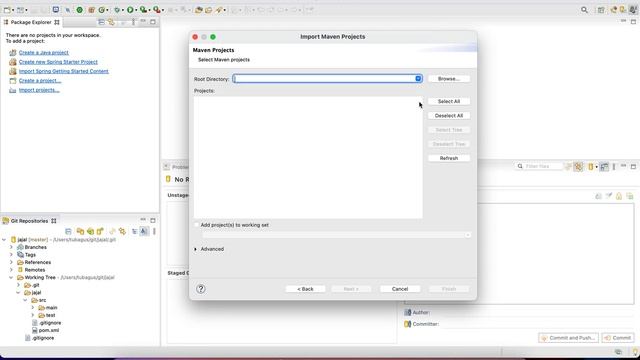The image size is (640, 360).
Task: Check Add project(s) to working set
Action: click(197, 225)
